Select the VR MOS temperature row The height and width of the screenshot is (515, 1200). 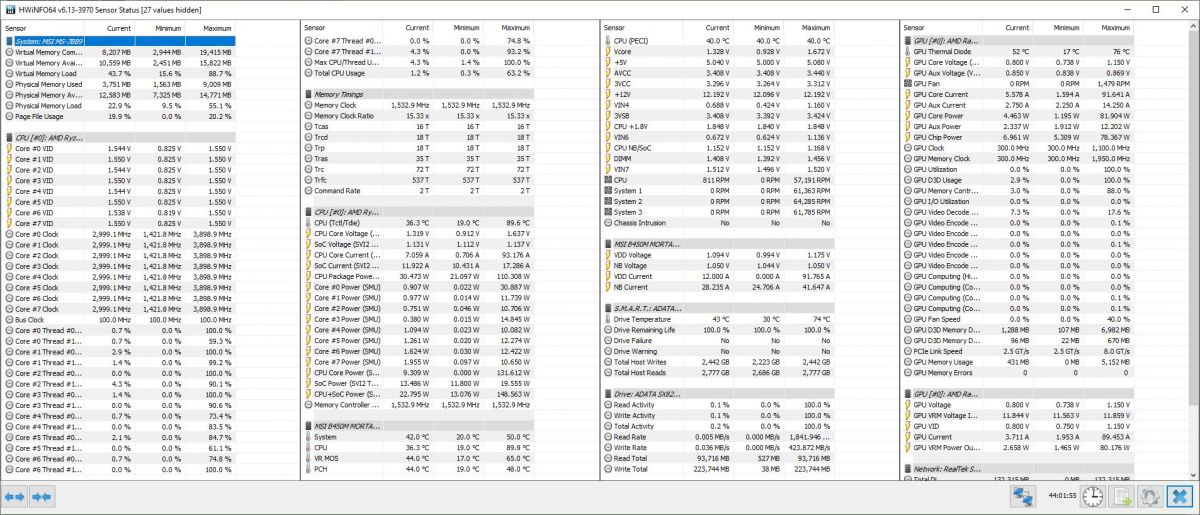[x=419, y=458]
